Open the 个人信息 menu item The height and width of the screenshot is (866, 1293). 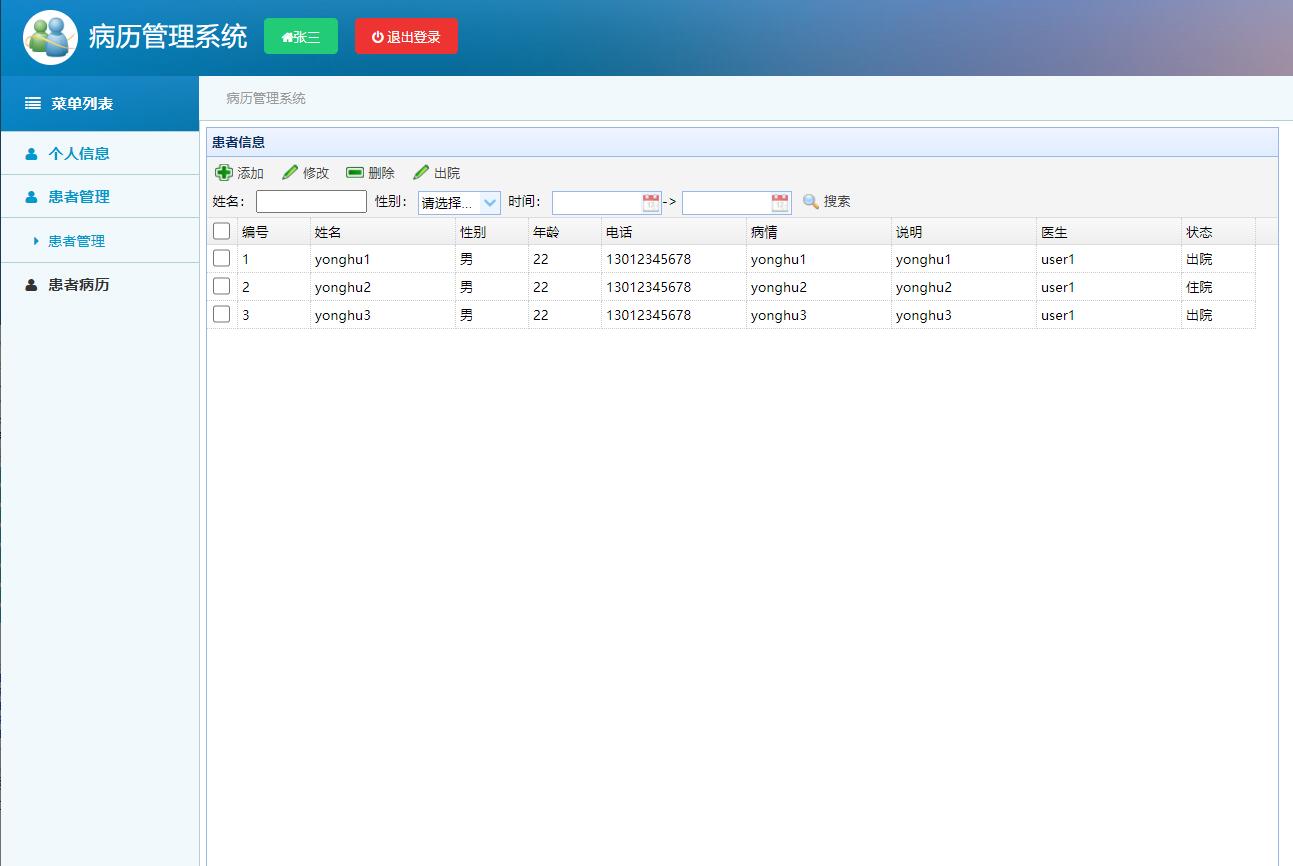click(79, 154)
